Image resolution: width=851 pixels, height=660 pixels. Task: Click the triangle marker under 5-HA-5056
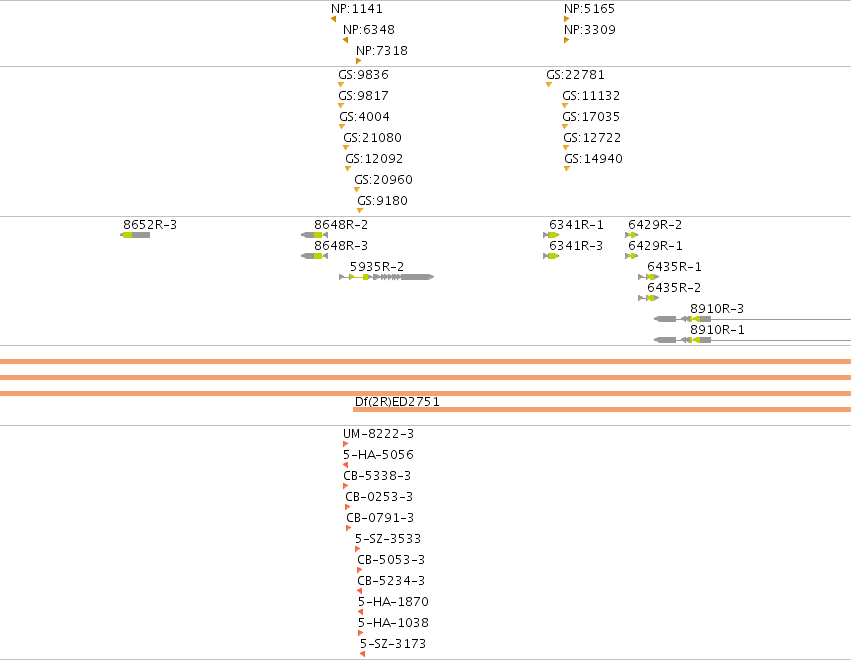coord(346,465)
